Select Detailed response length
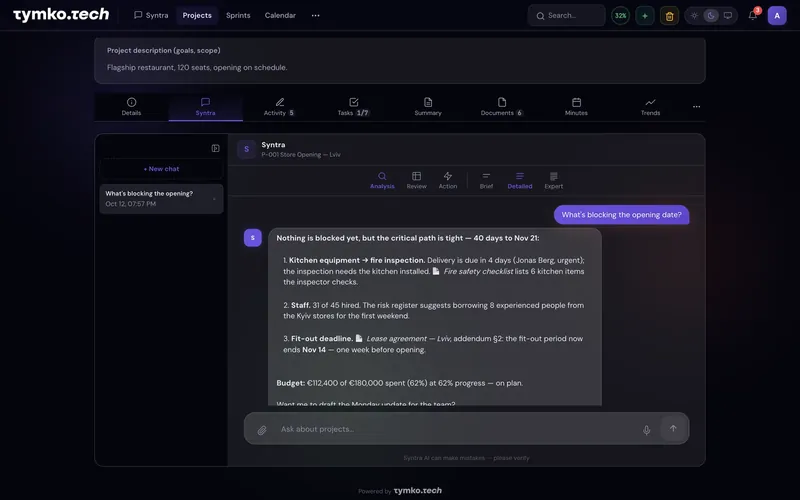800x500 pixels. 520,181
